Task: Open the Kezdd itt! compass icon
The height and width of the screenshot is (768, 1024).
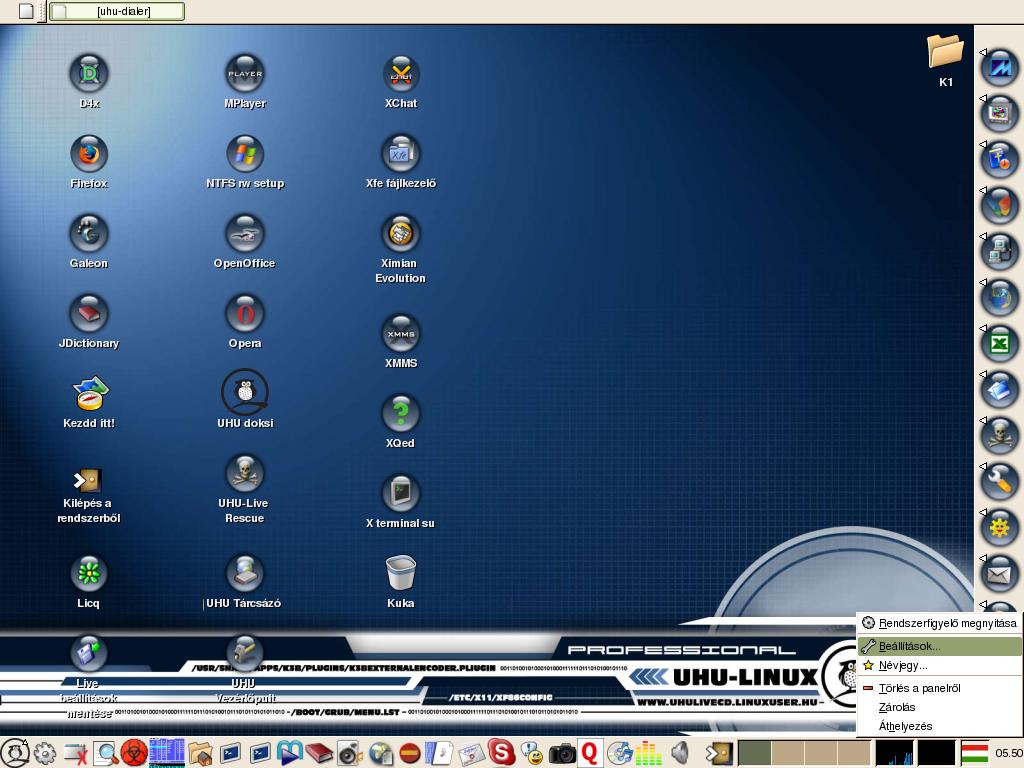Action: point(89,393)
